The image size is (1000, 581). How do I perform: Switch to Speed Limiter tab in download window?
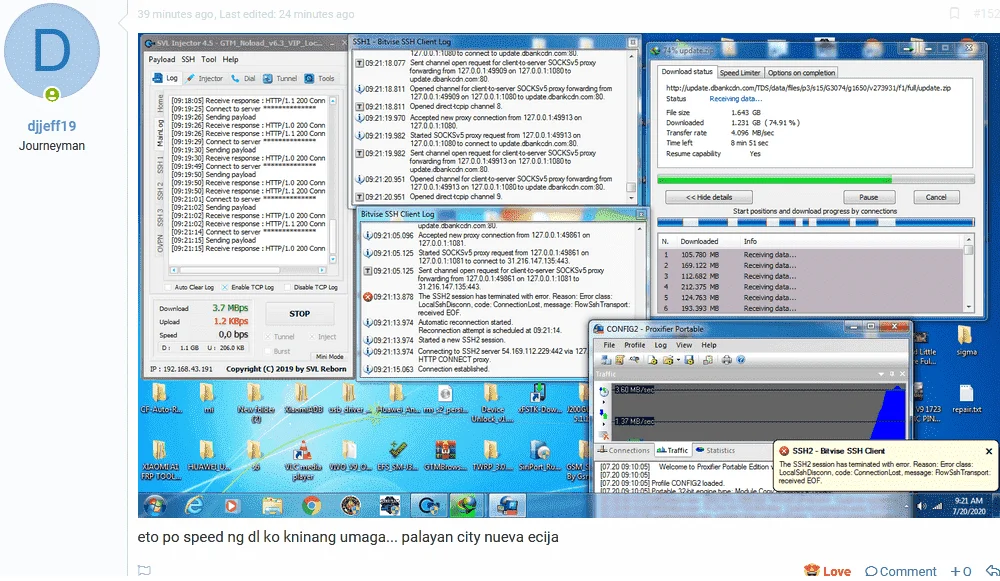coord(739,73)
